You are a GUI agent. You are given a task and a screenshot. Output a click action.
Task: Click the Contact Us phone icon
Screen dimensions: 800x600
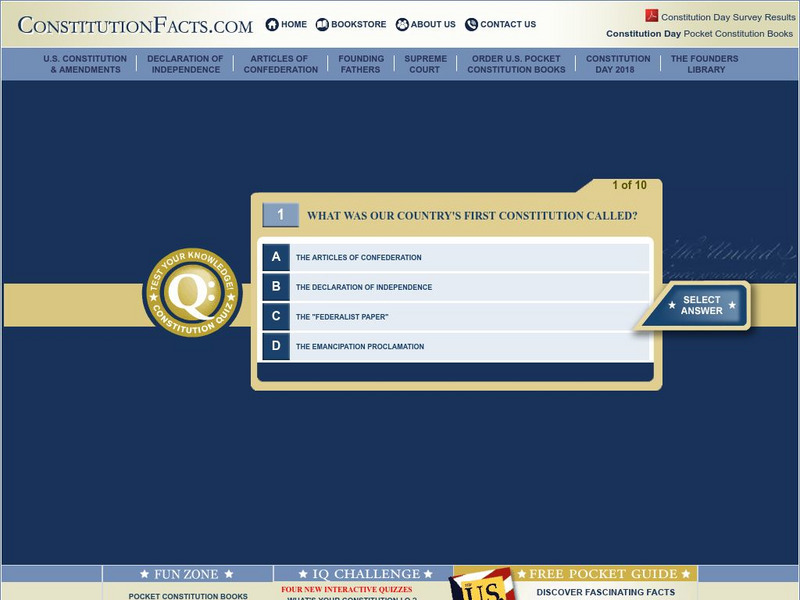(x=471, y=24)
